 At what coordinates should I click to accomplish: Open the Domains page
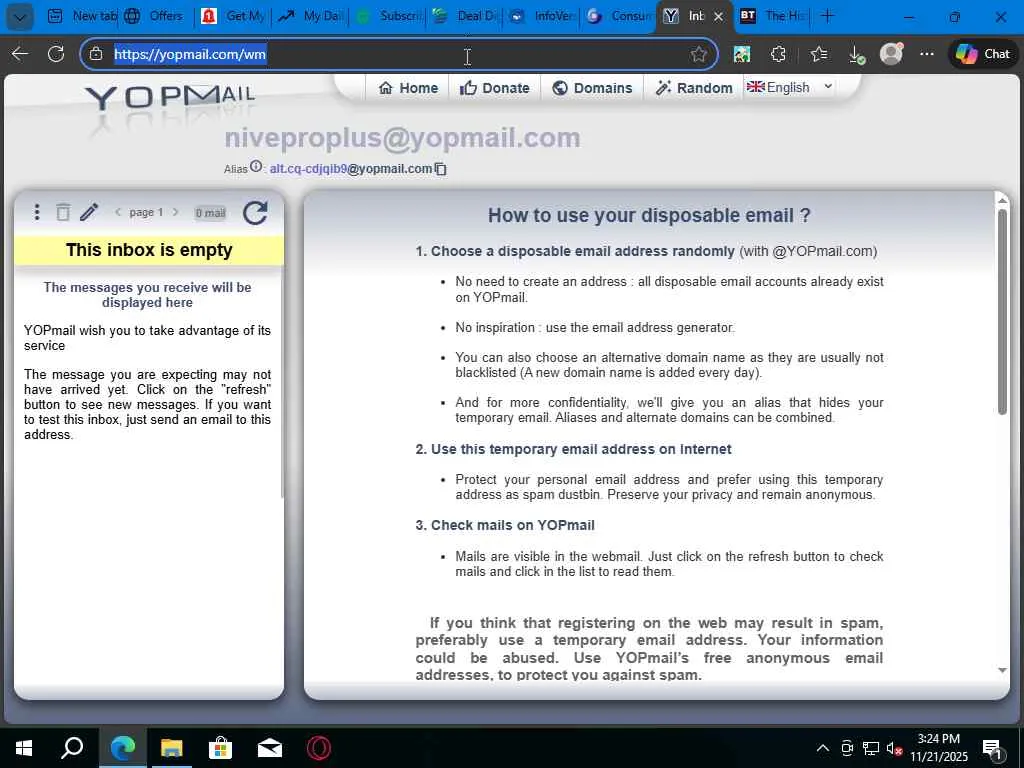coord(592,88)
